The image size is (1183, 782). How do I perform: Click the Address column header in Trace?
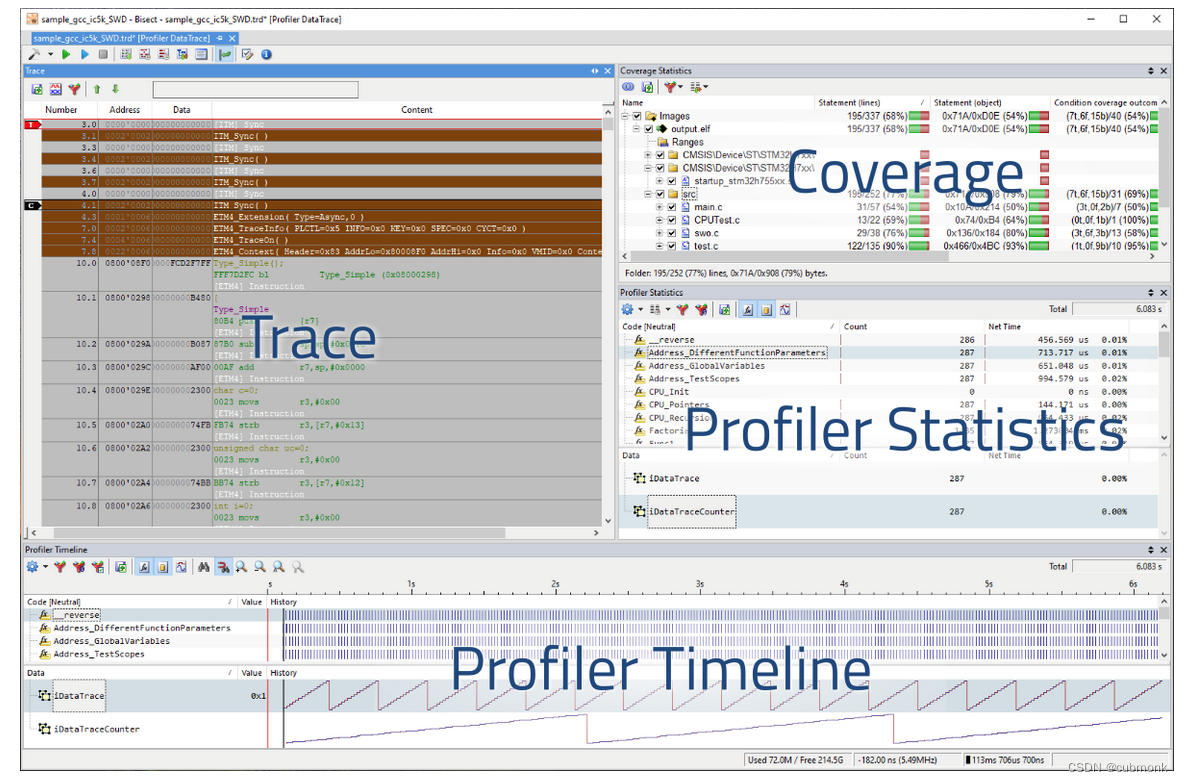(124, 109)
